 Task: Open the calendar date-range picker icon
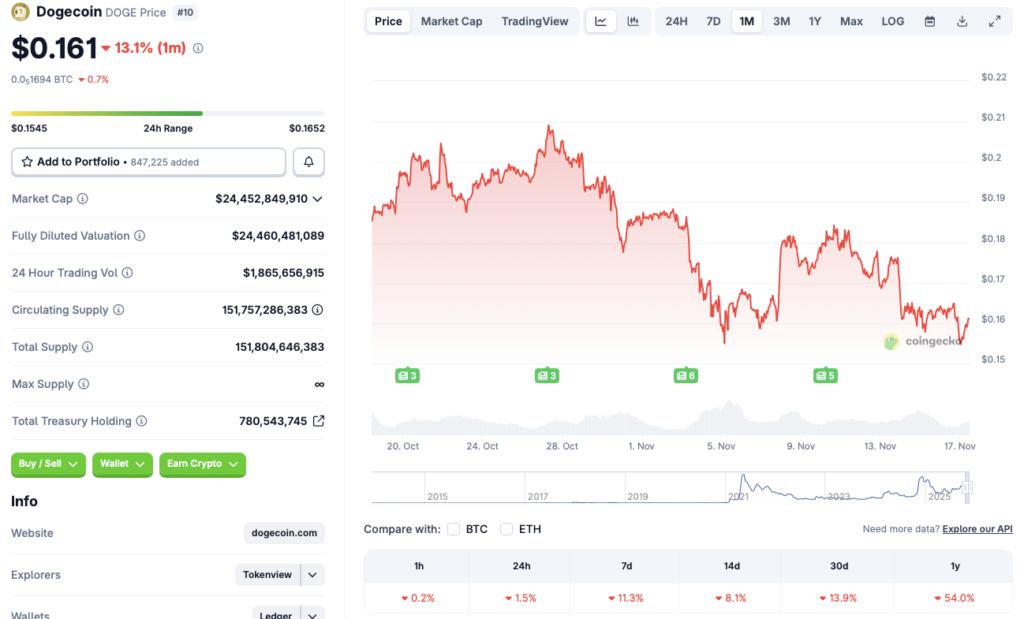(x=930, y=21)
